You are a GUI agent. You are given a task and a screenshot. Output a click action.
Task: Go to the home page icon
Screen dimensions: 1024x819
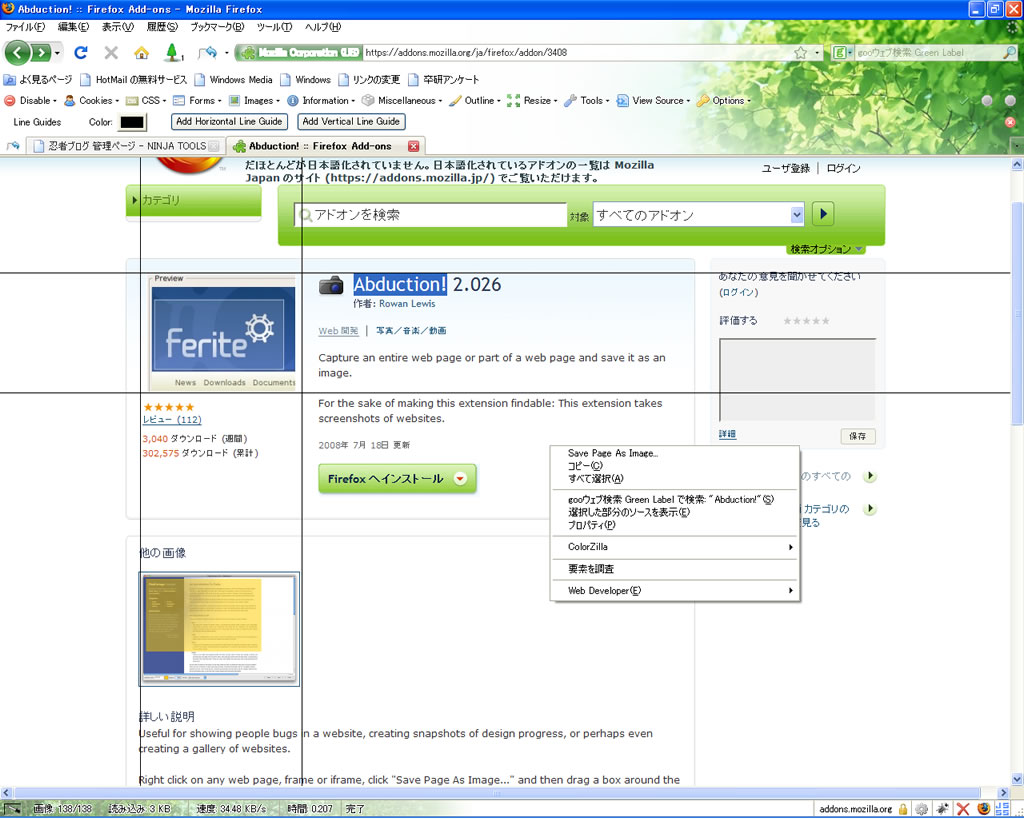click(x=141, y=52)
